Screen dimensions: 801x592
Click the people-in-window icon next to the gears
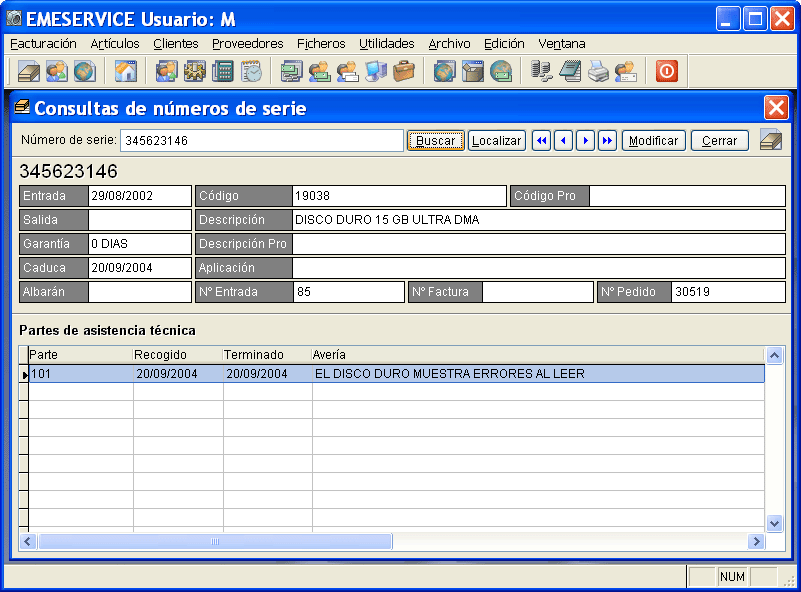tap(167, 71)
